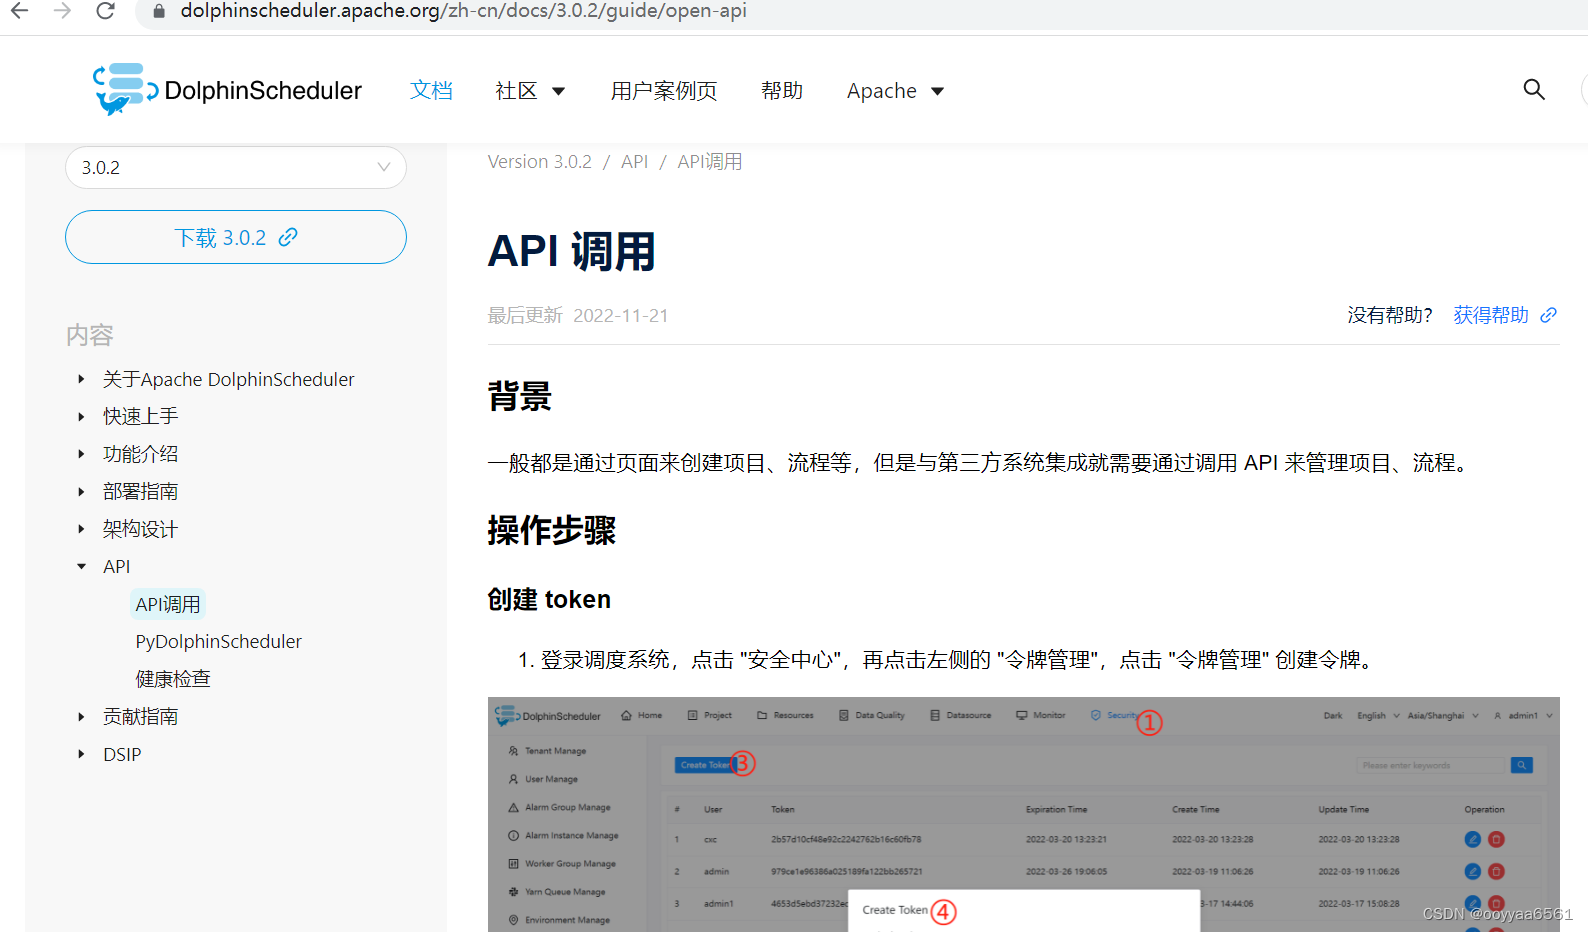Image resolution: width=1588 pixels, height=932 pixels.
Task: Open the API调用 breadcrumb item
Action: (709, 161)
